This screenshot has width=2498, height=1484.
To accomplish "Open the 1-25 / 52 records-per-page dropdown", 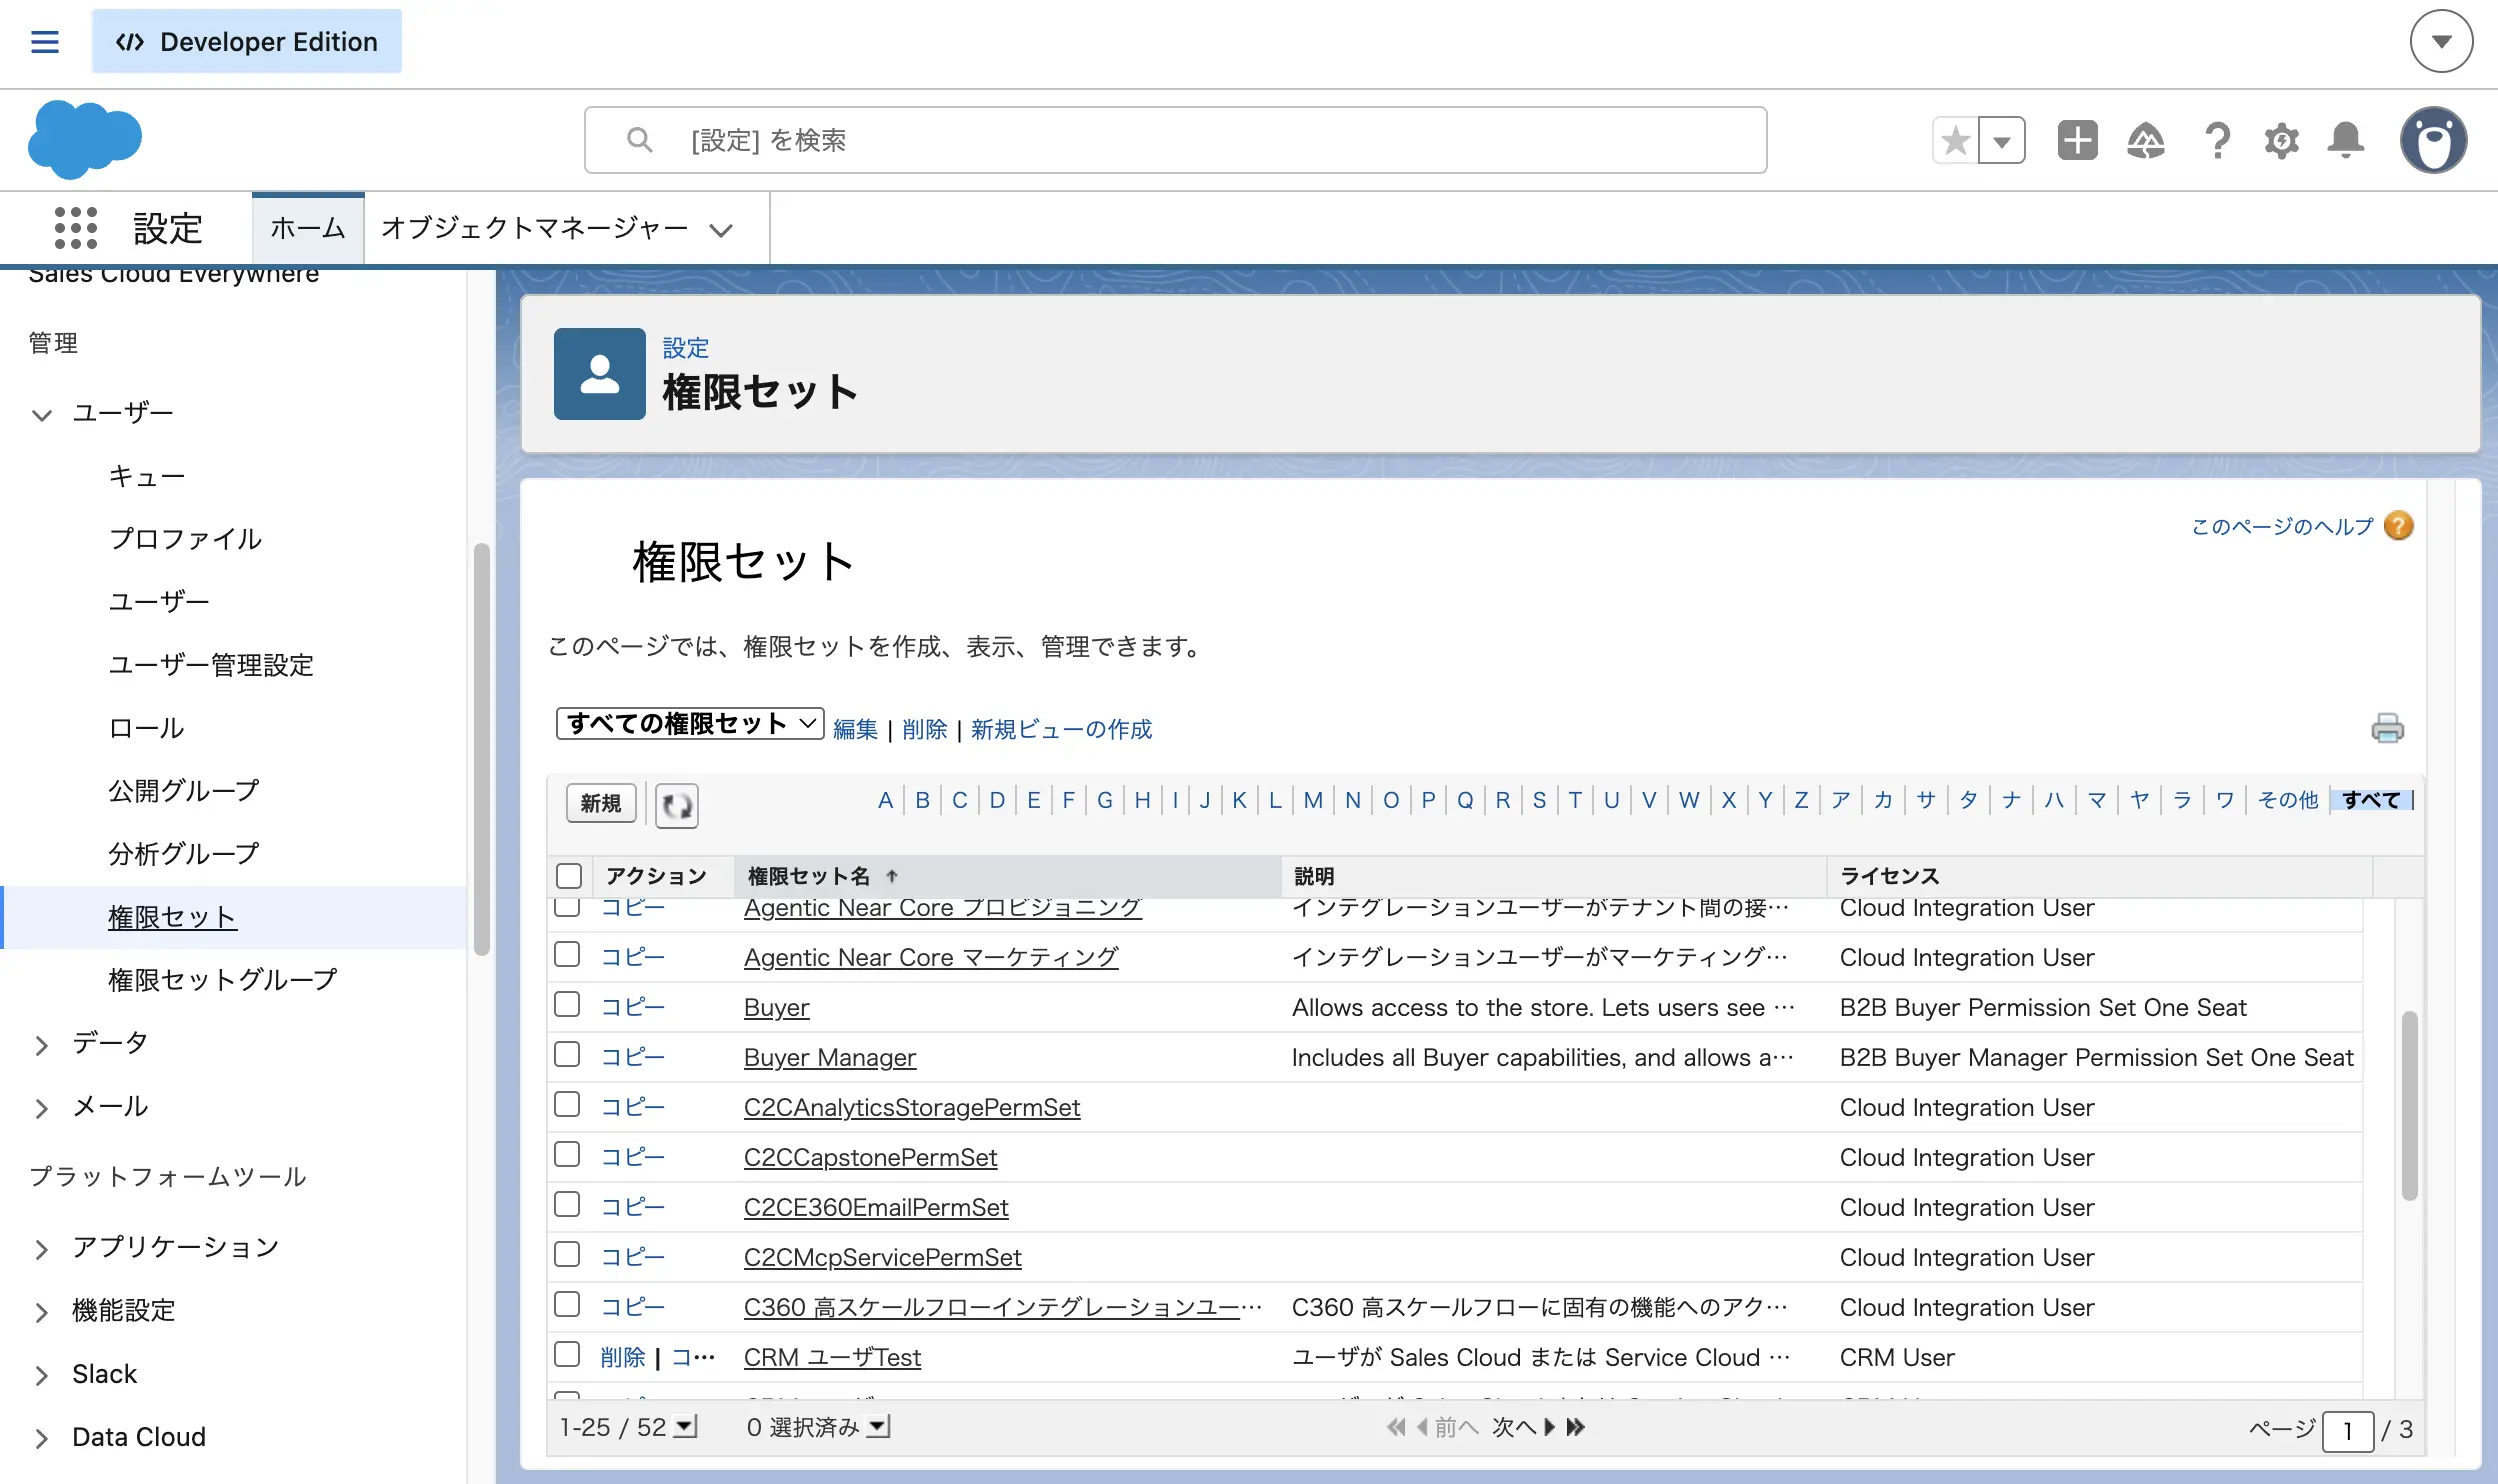I will click(x=686, y=1427).
